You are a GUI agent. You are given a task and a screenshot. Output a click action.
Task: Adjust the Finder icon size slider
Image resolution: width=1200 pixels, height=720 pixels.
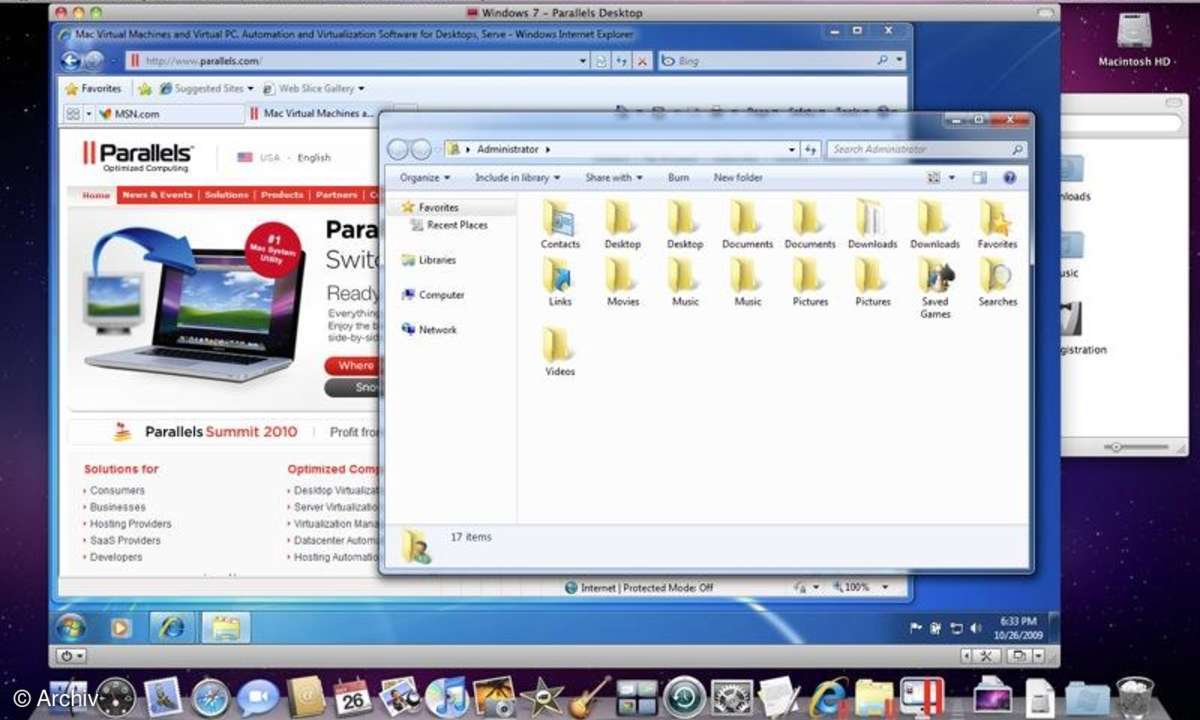[1116, 447]
